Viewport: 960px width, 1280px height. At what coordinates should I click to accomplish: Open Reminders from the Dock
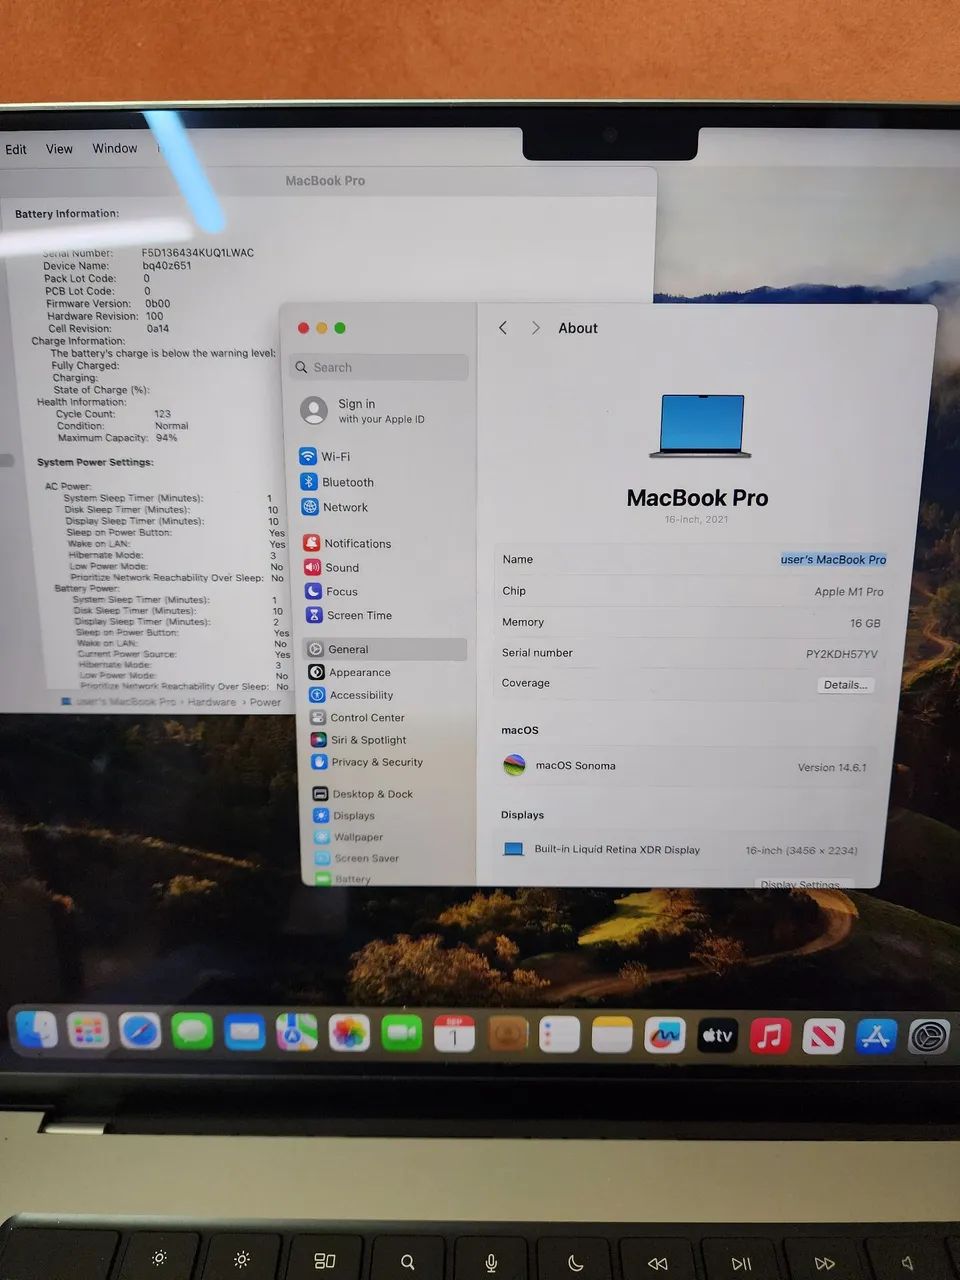[559, 1035]
